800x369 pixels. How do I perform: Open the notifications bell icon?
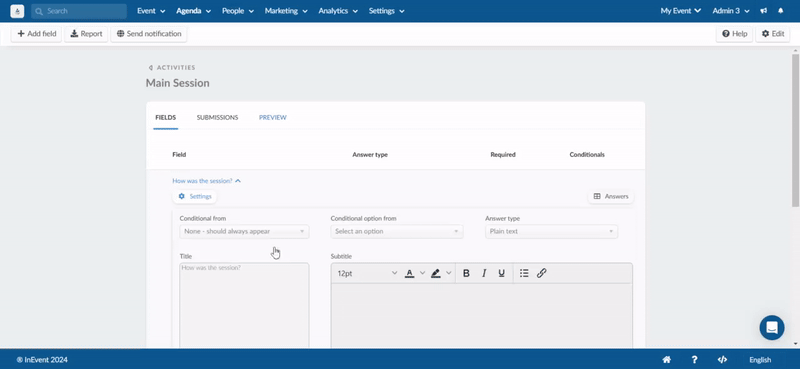[781, 11]
